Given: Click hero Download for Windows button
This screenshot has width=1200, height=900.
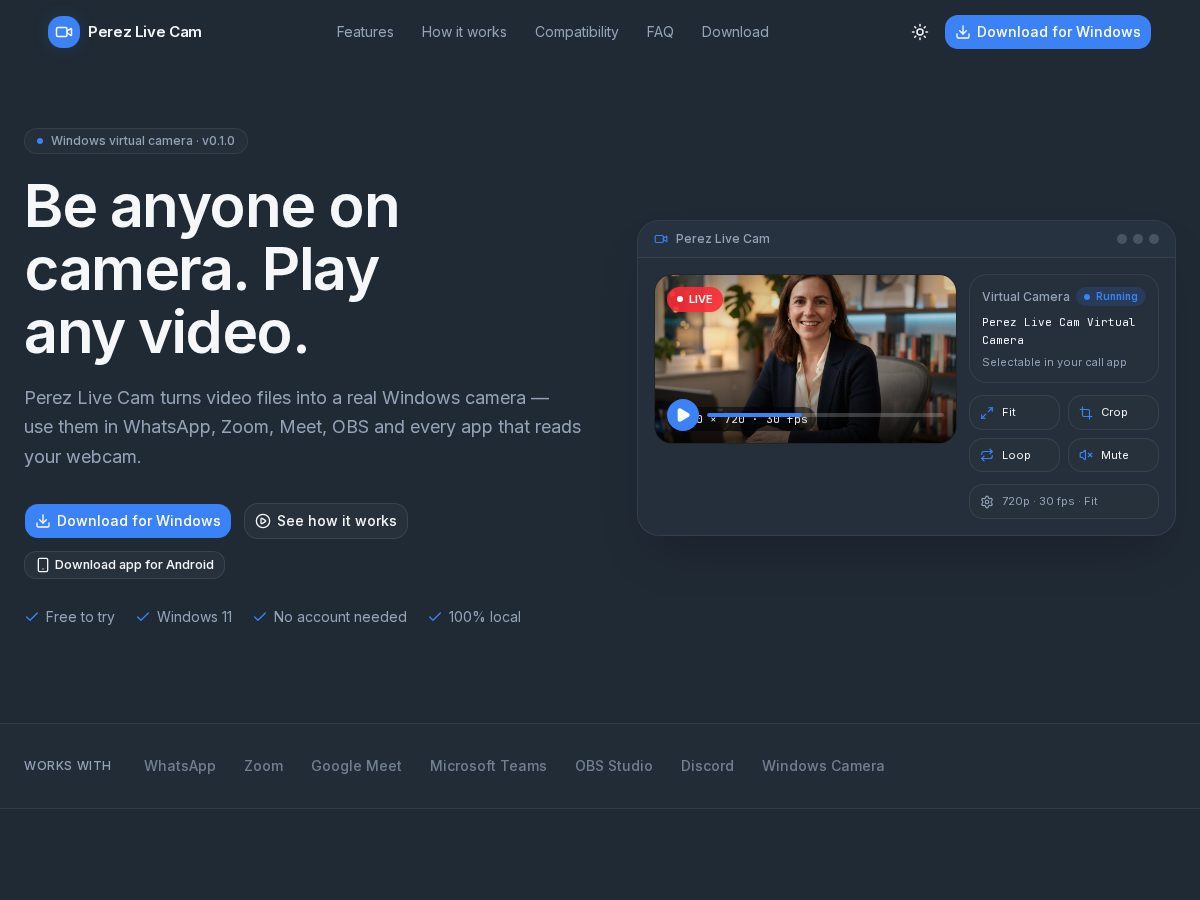Looking at the screenshot, I should (128, 521).
